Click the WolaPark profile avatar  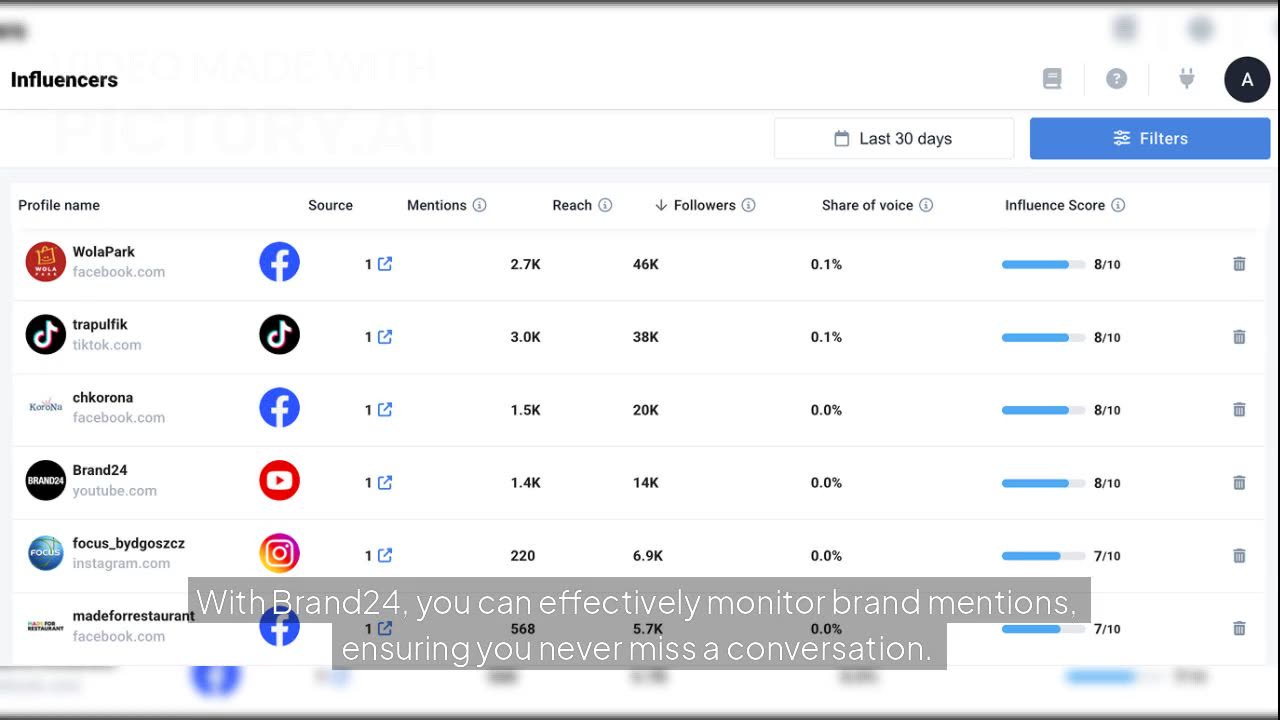pyautogui.click(x=46, y=262)
